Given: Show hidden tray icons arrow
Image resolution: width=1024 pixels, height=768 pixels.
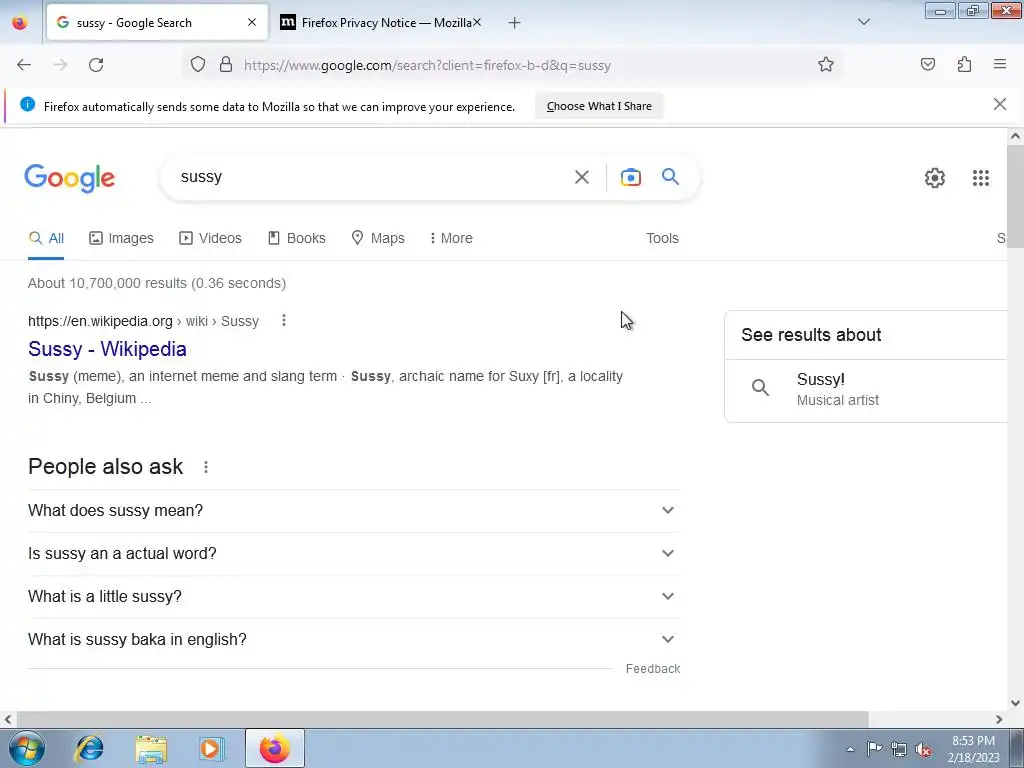Looking at the screenshot, I should click(x=850, y=749).
